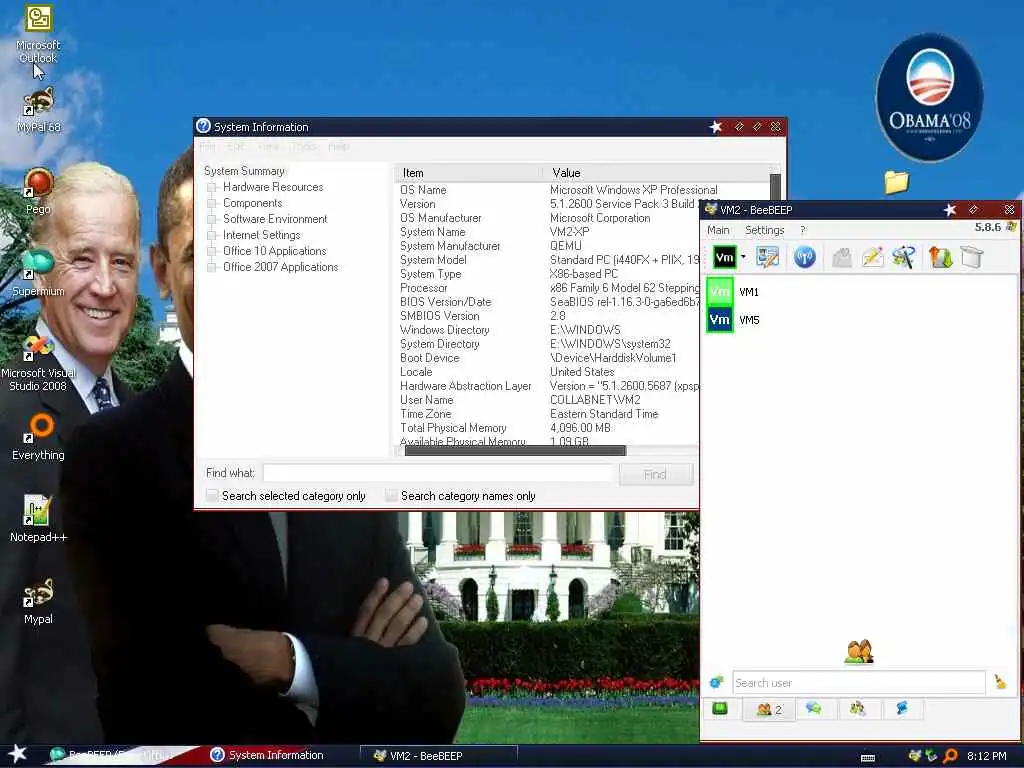Expand the Internet Settings node
The image size is (1024, 768).
(212, 235)
